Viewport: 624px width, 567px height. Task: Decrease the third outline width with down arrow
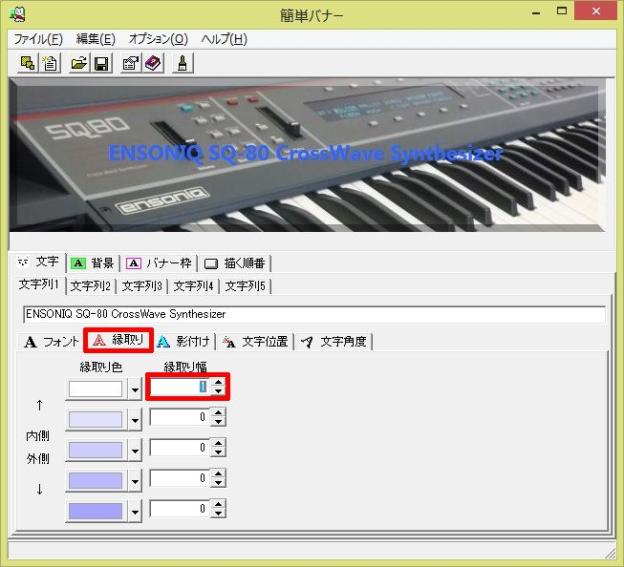coord(218,452)
